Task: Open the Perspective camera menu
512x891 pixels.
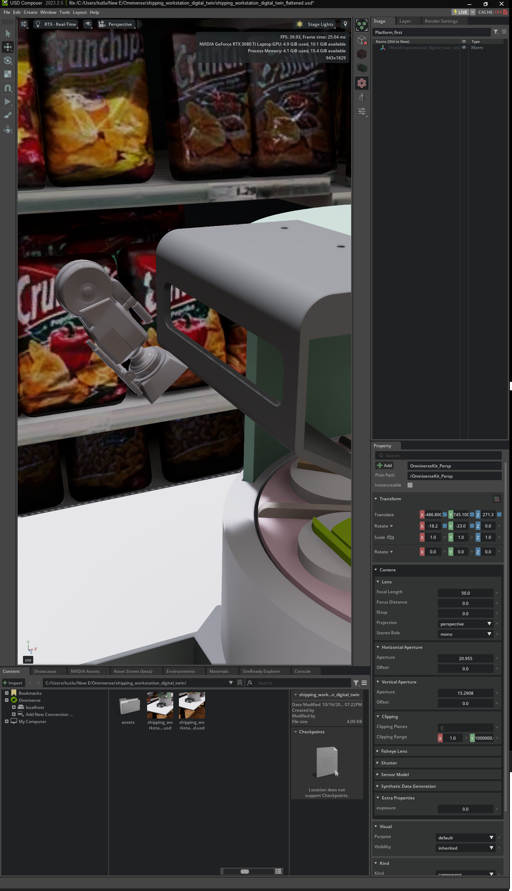Action: 116,24
